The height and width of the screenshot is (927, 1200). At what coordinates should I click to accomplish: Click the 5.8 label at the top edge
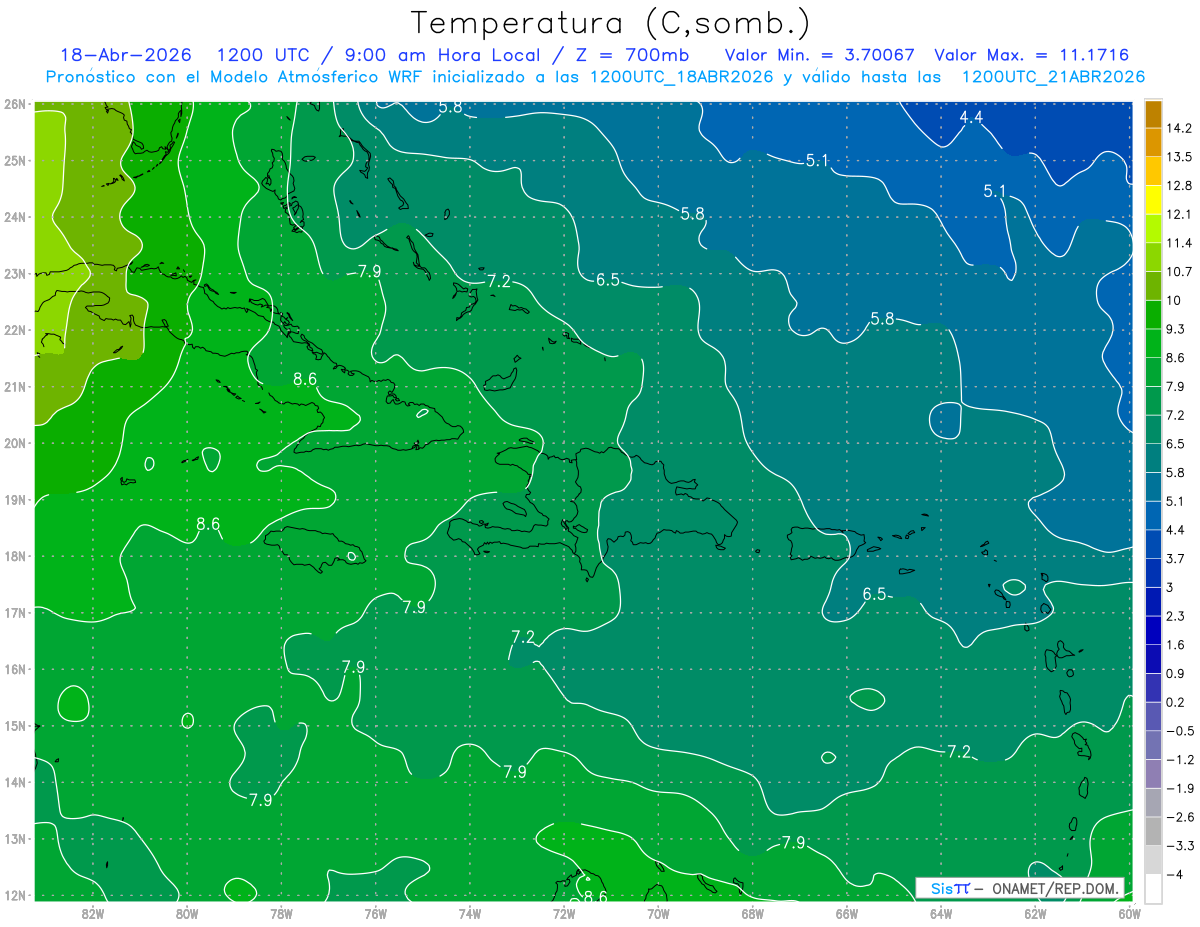[451, 107]
